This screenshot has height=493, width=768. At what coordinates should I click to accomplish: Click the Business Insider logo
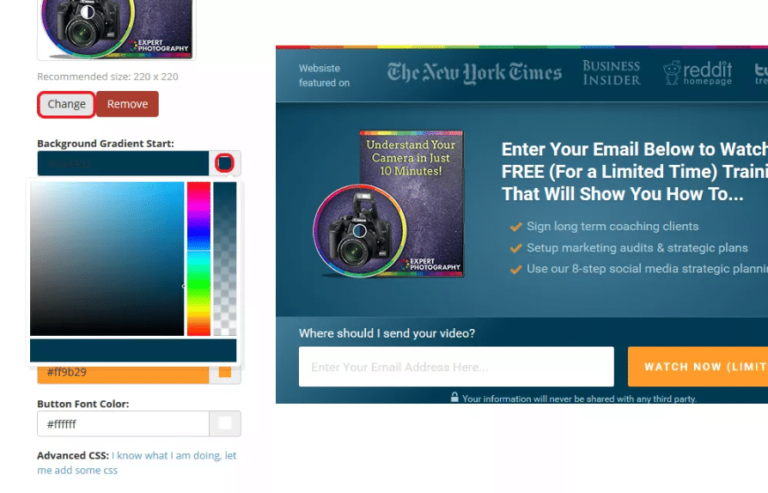[611, 73]
